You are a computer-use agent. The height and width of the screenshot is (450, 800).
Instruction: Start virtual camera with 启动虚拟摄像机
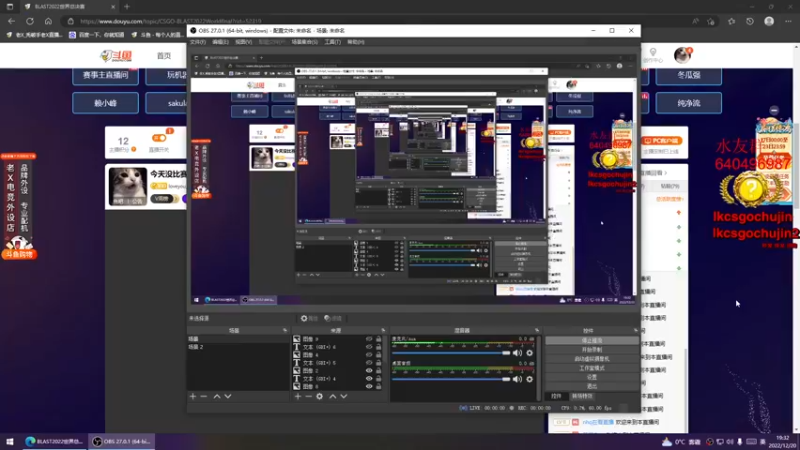point(592,359)
